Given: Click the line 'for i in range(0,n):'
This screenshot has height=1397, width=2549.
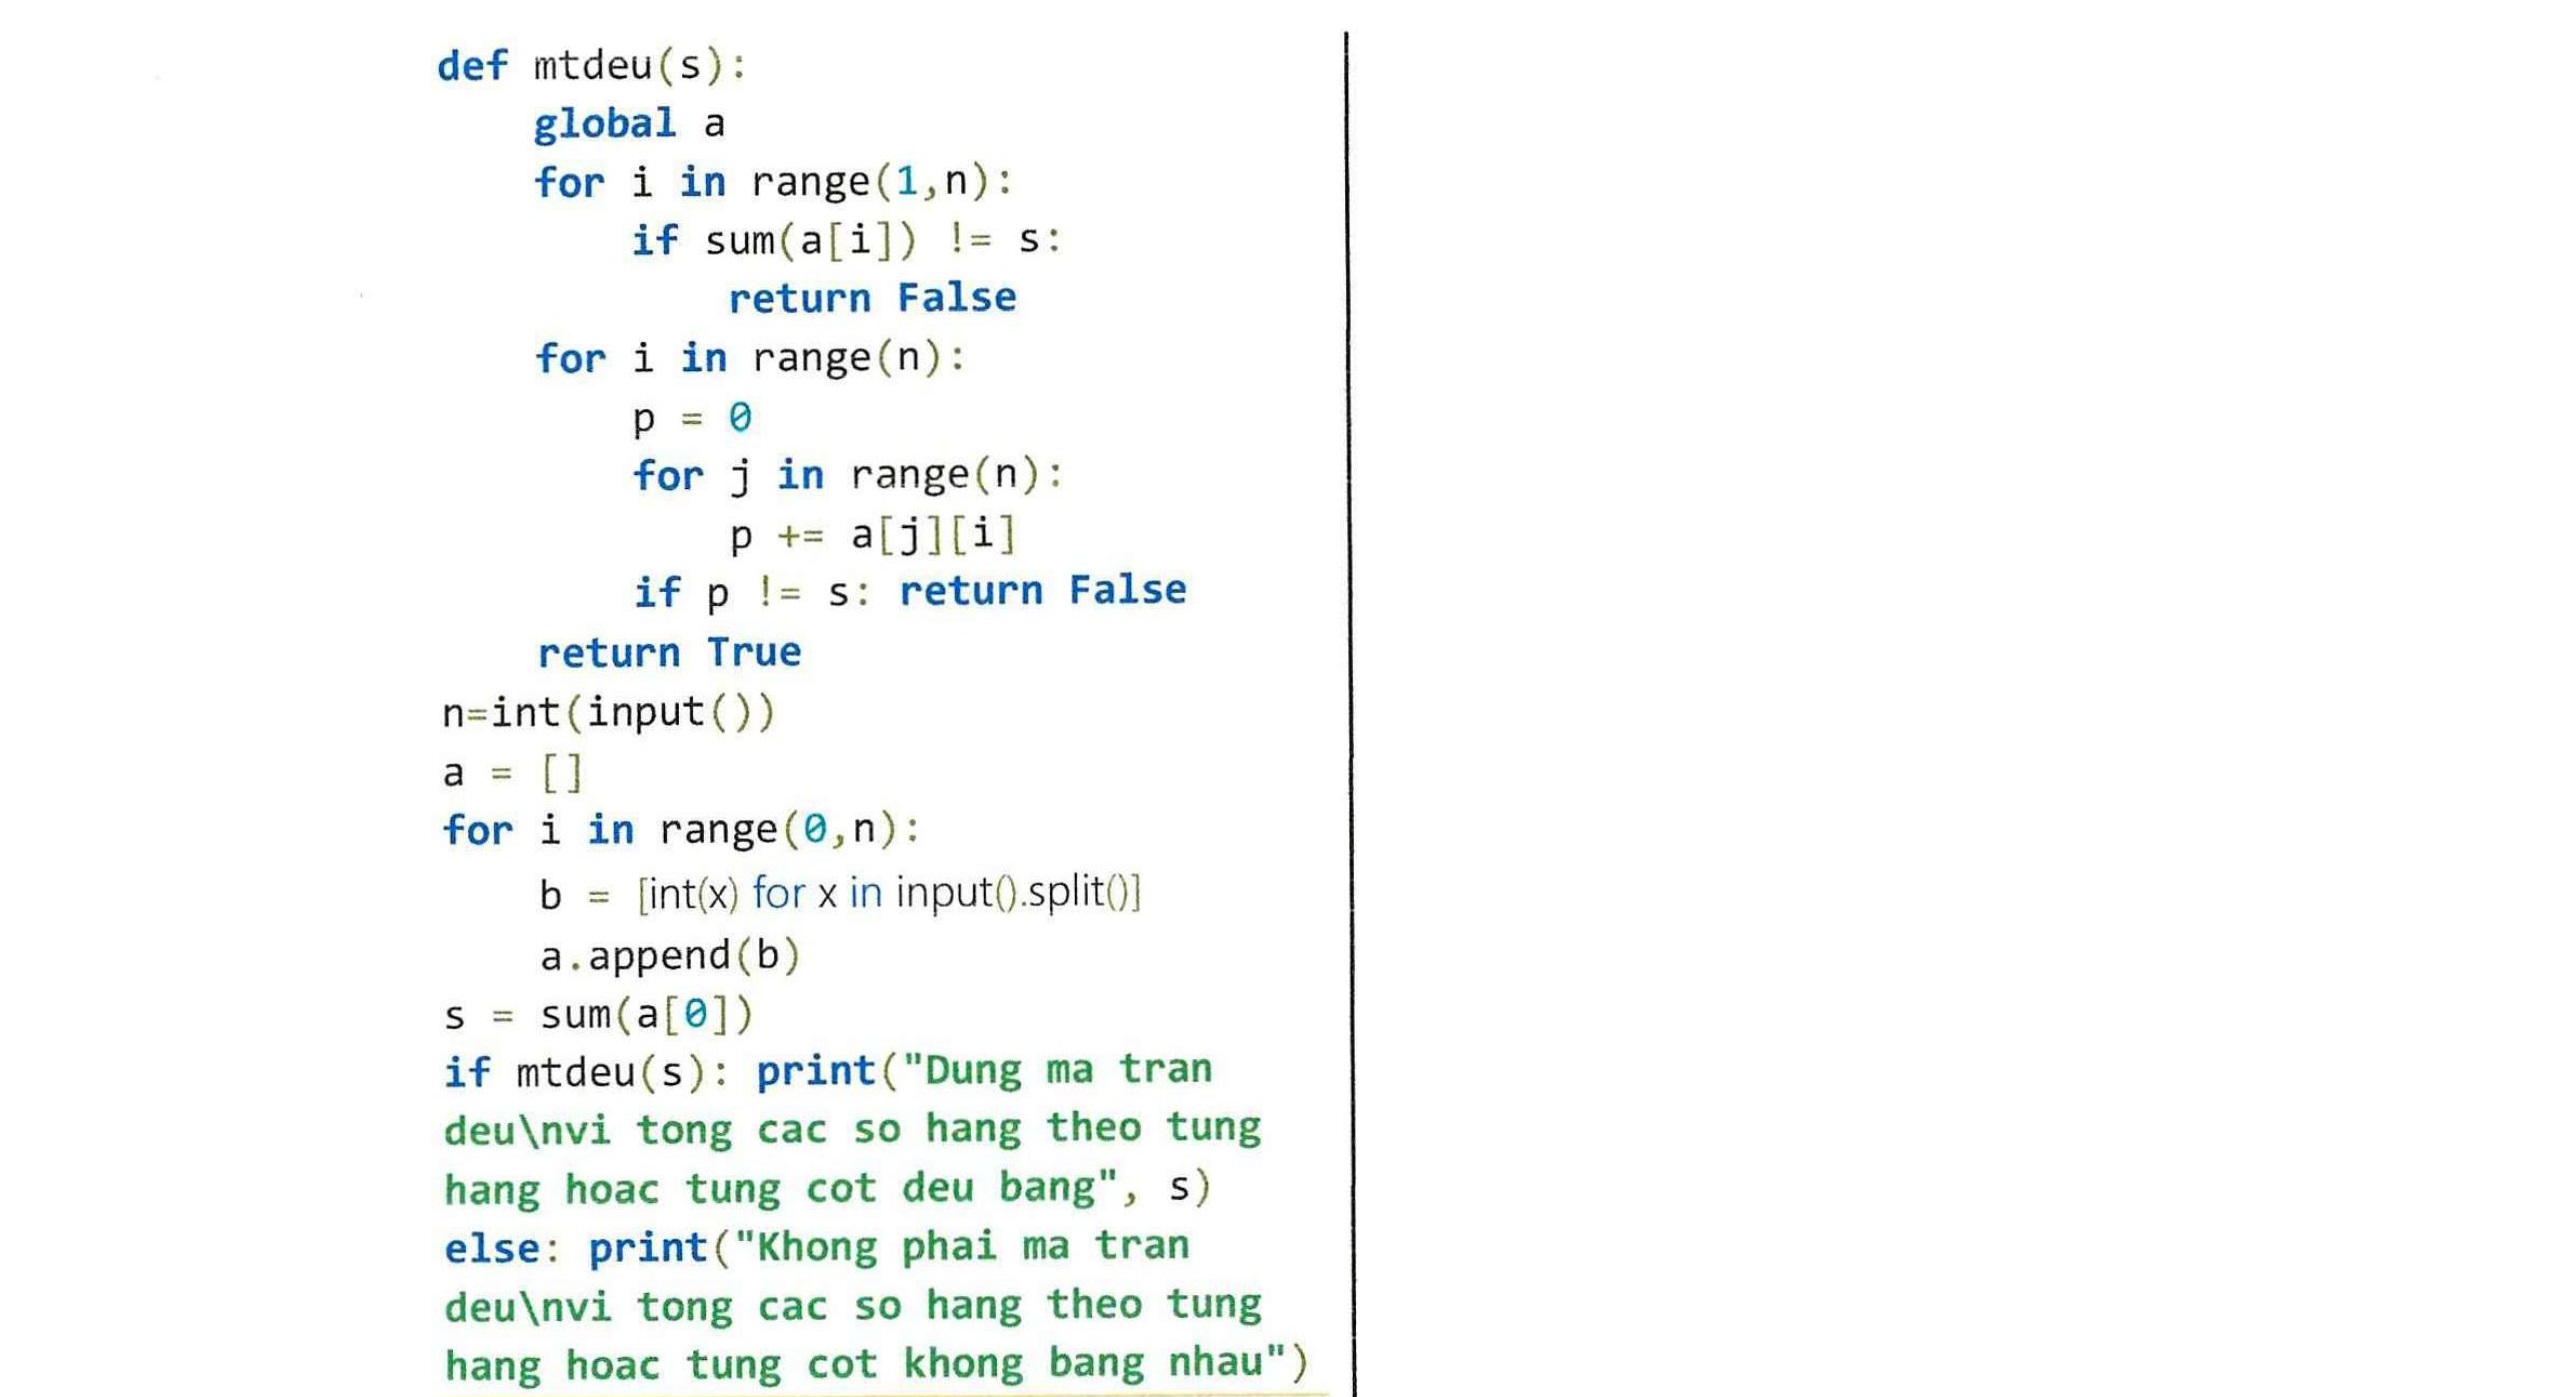Looking at the screenshot, I should click(x=681, y=830).
